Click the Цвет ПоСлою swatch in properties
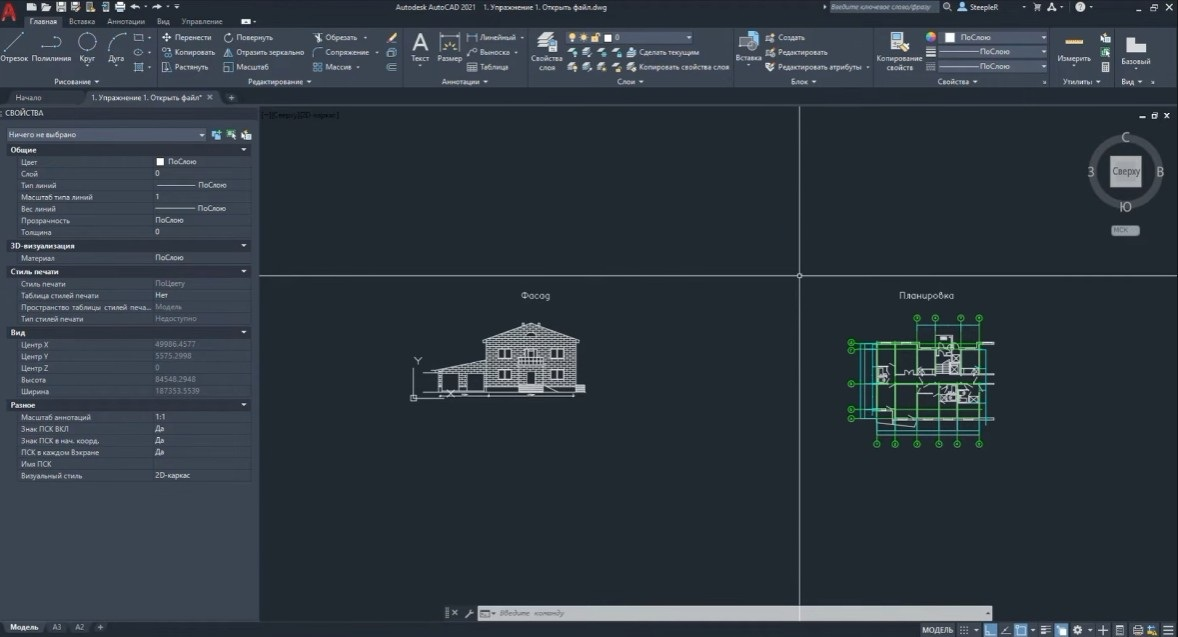The height and width of the screenshot is (637, 1178). tap(160, 162)
